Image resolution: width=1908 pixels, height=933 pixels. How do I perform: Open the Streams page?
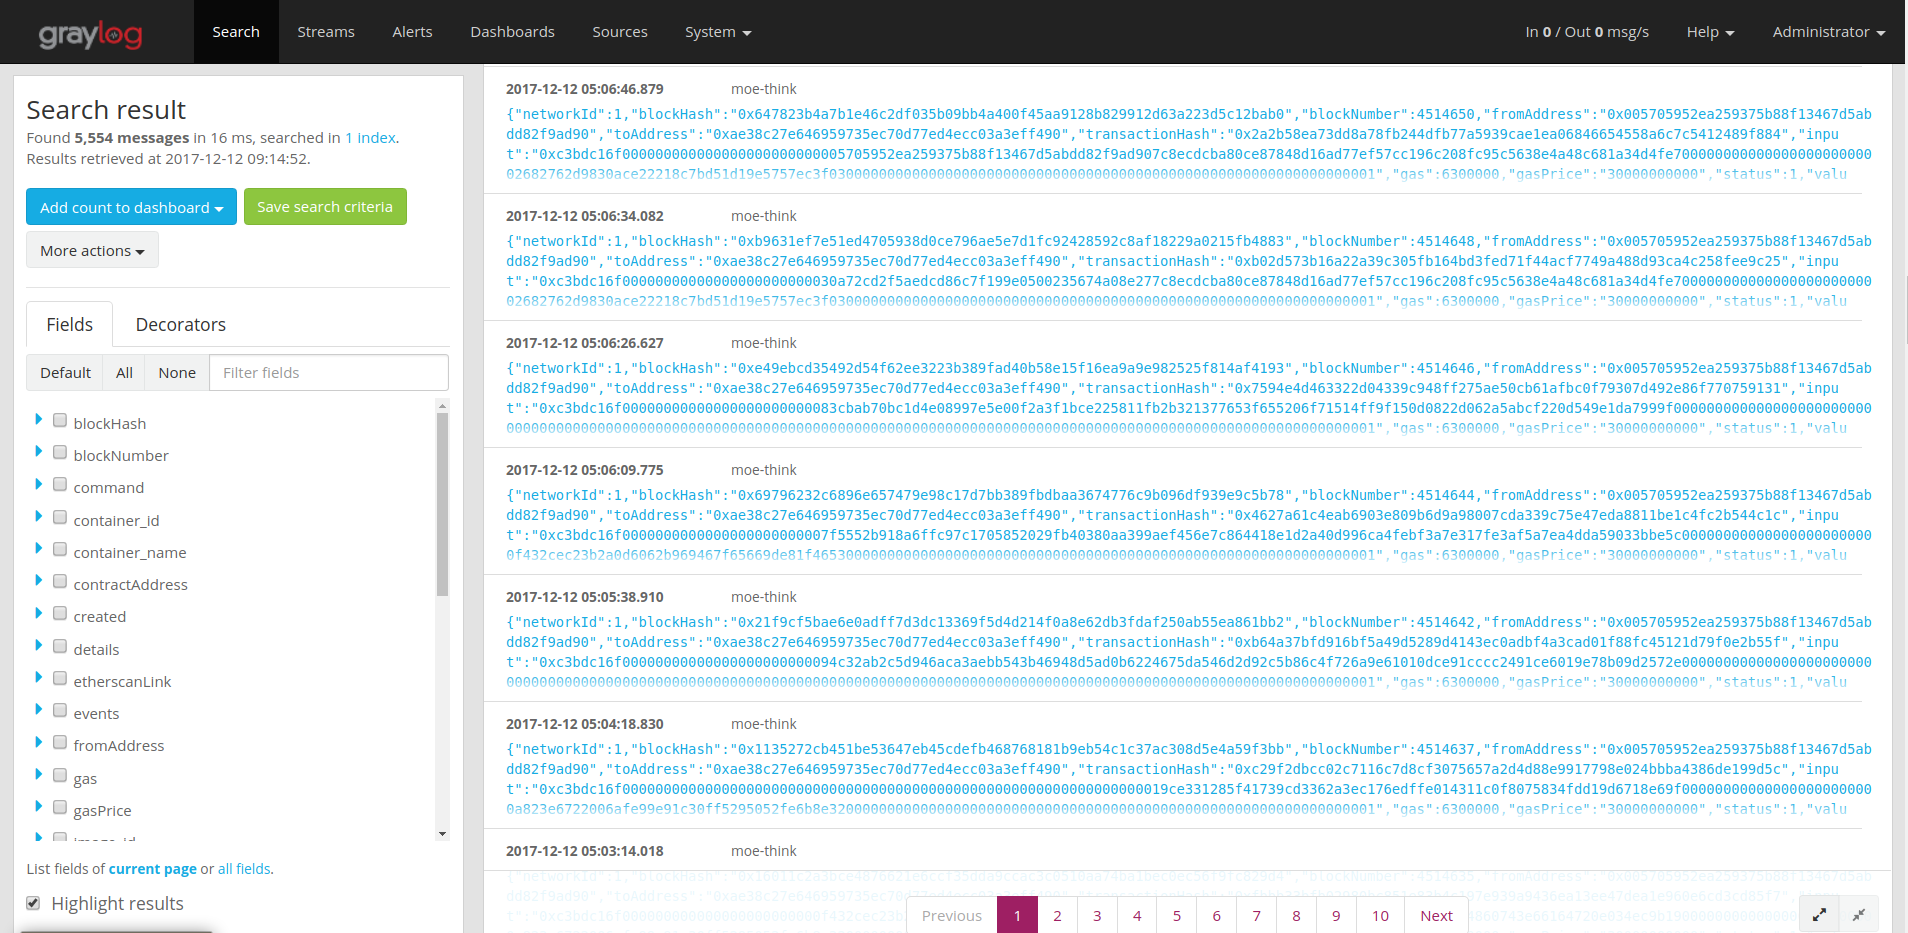pyautogui.click(x=326, y=32)
